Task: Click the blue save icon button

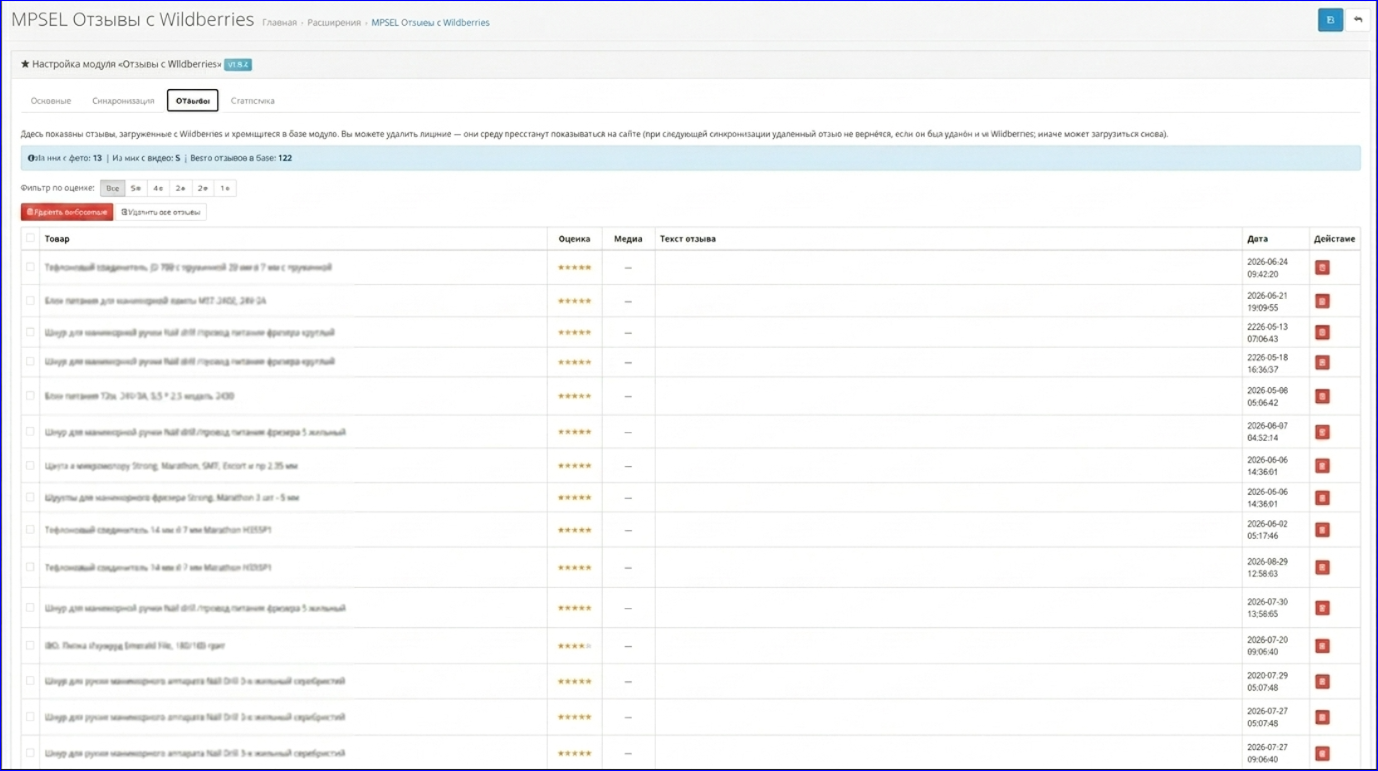Action: [1330, 20]
